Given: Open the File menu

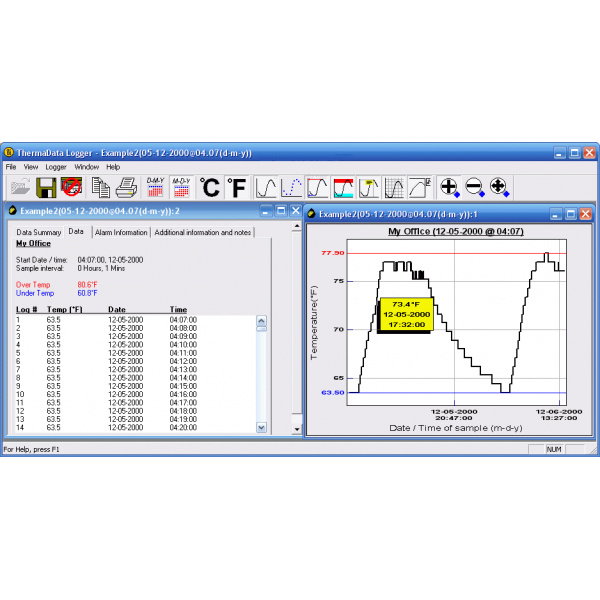Looking at the screenshot, I should [x=11, y=167].
